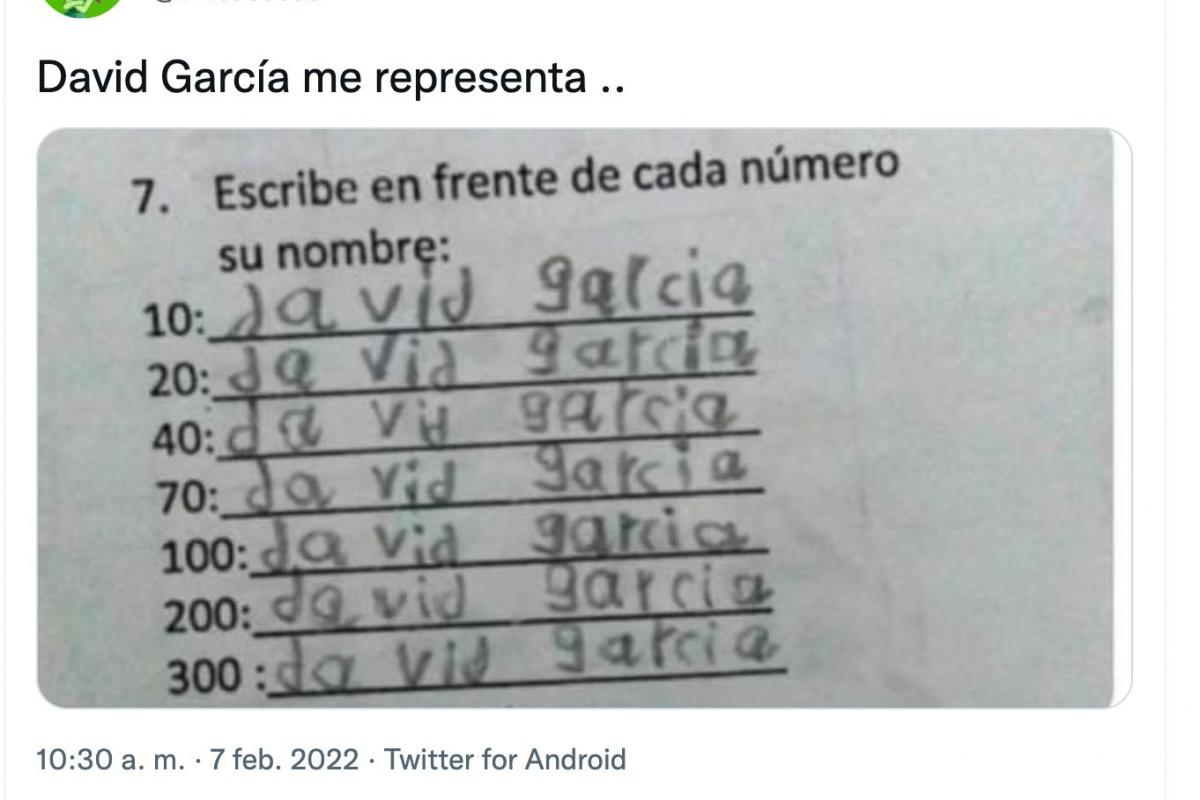Click the tweet text "David García me representa"
1200x800 pixels.
click(330, 78)
